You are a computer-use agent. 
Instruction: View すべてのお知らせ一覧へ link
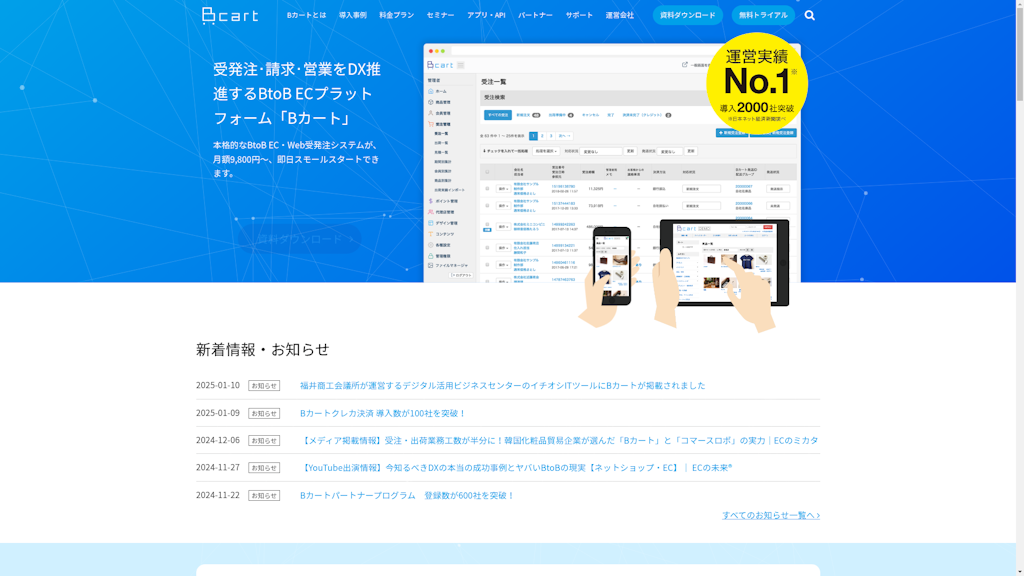click(770, 515)
